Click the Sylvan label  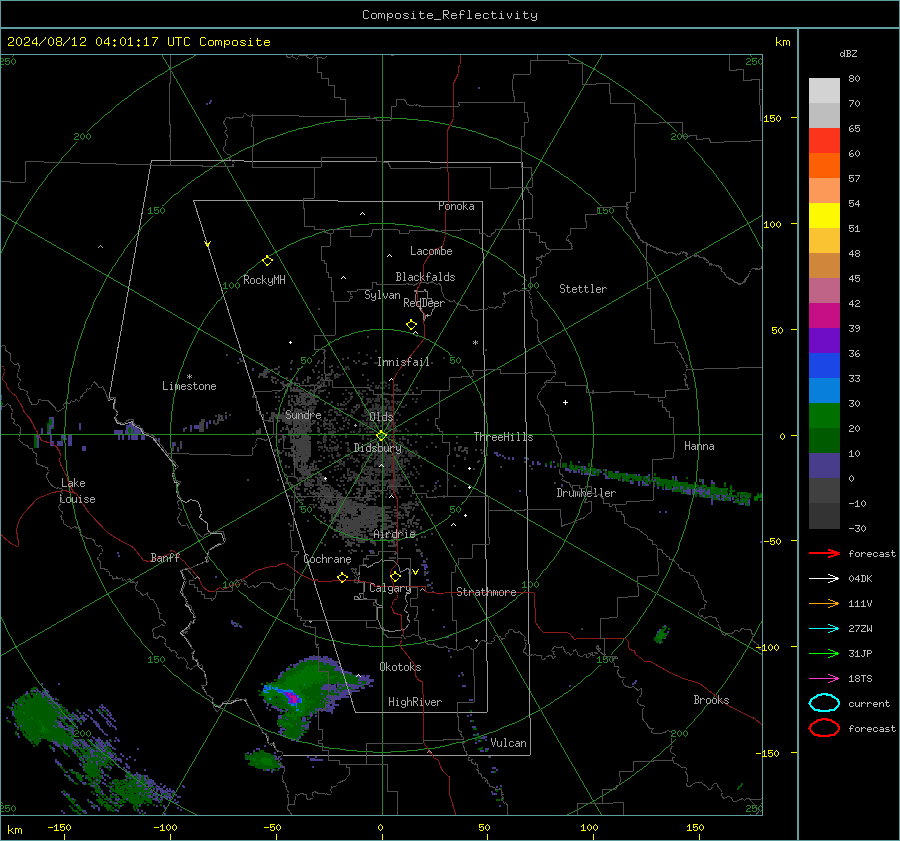pos(382,295)
